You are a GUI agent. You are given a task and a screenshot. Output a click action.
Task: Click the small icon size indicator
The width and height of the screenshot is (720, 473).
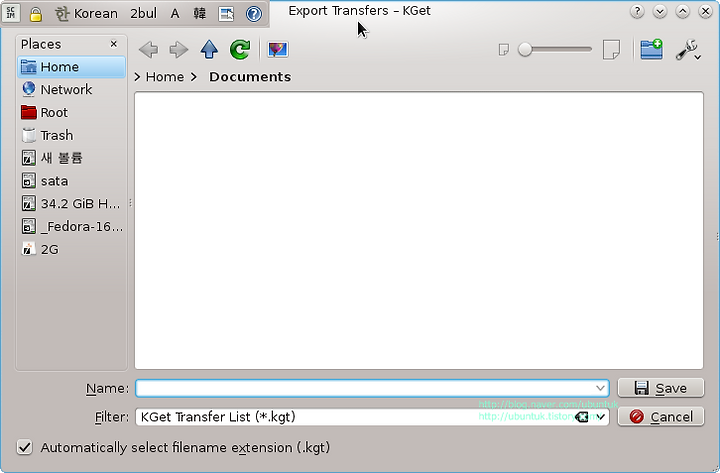(504, 50)
